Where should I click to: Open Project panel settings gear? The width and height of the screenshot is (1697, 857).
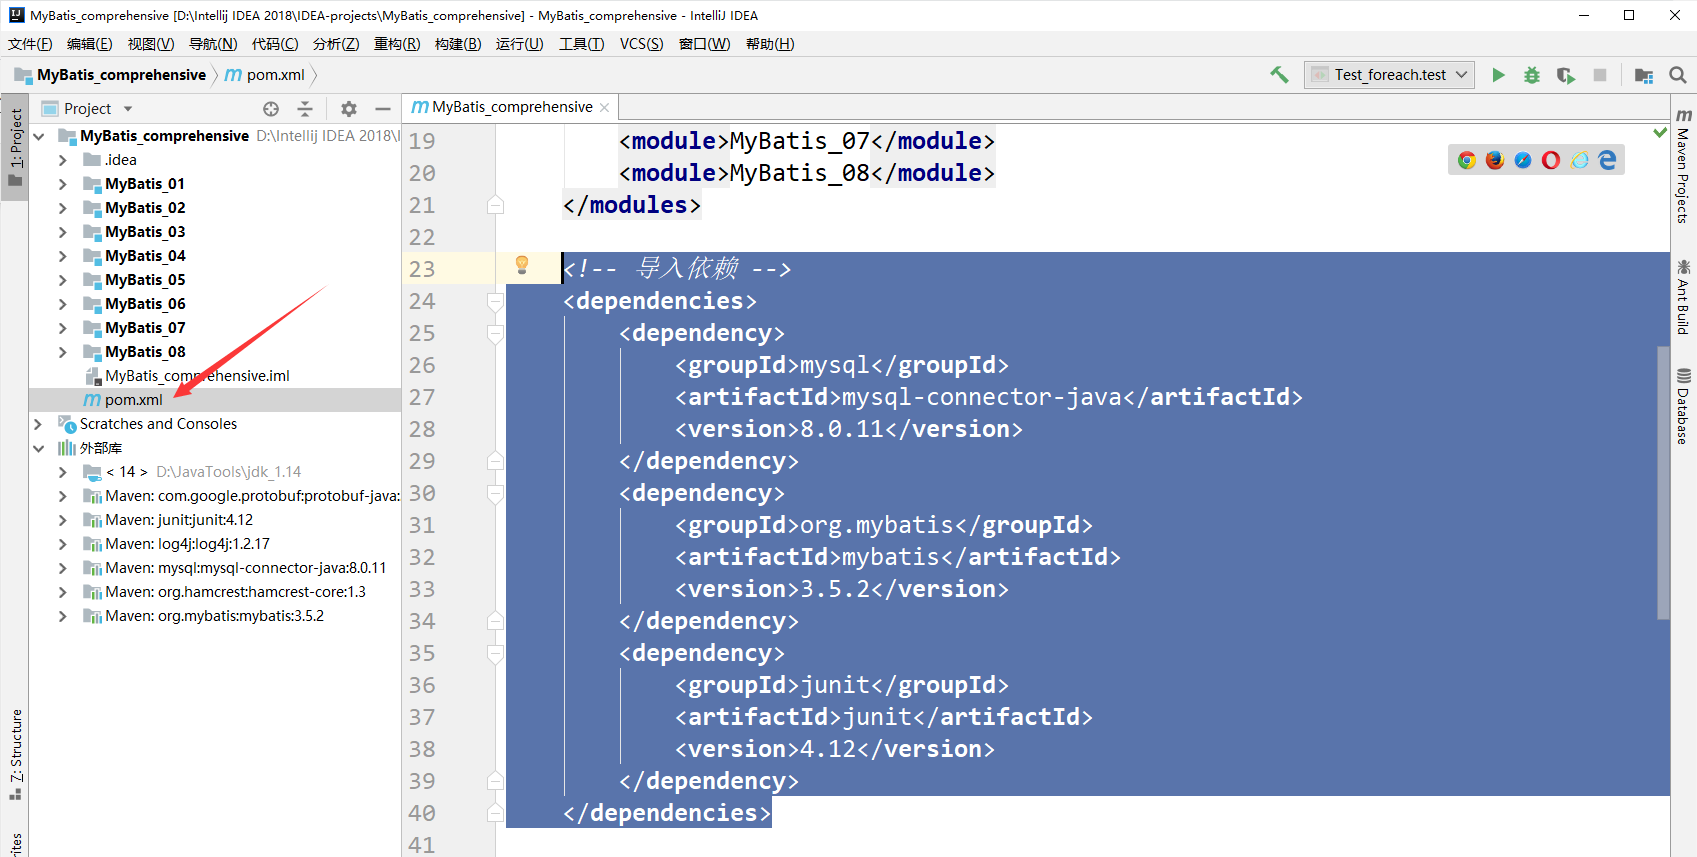click(x=349, y=109)
